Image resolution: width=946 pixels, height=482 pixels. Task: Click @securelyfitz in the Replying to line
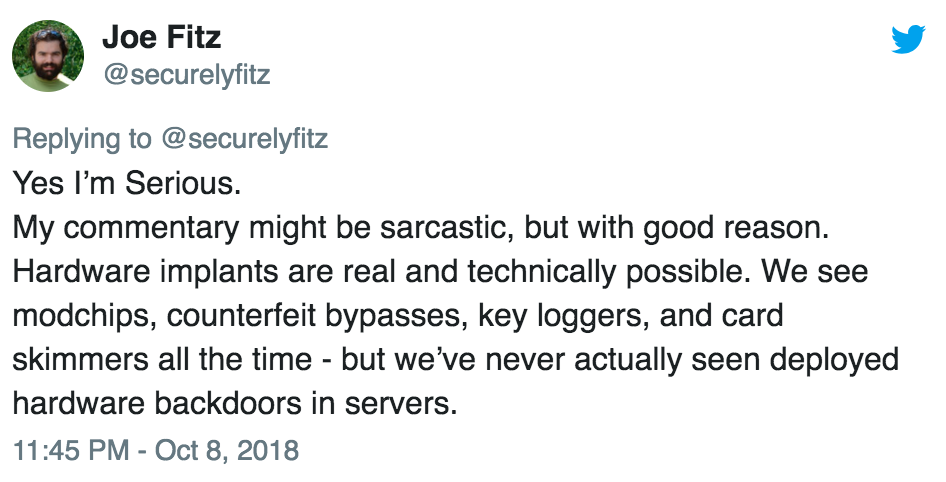point(244,139)
